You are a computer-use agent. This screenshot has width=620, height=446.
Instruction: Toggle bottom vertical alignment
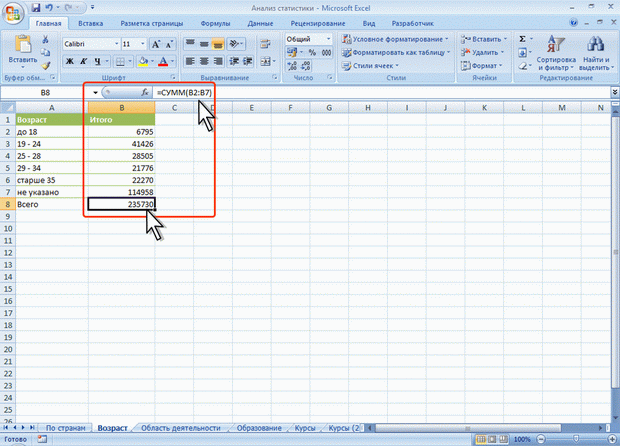(x=218, y=43)
